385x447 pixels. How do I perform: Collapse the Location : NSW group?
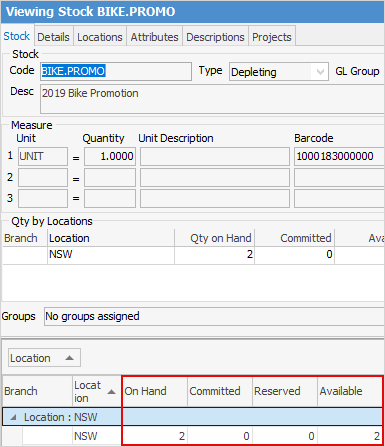(x=13, y=417)
